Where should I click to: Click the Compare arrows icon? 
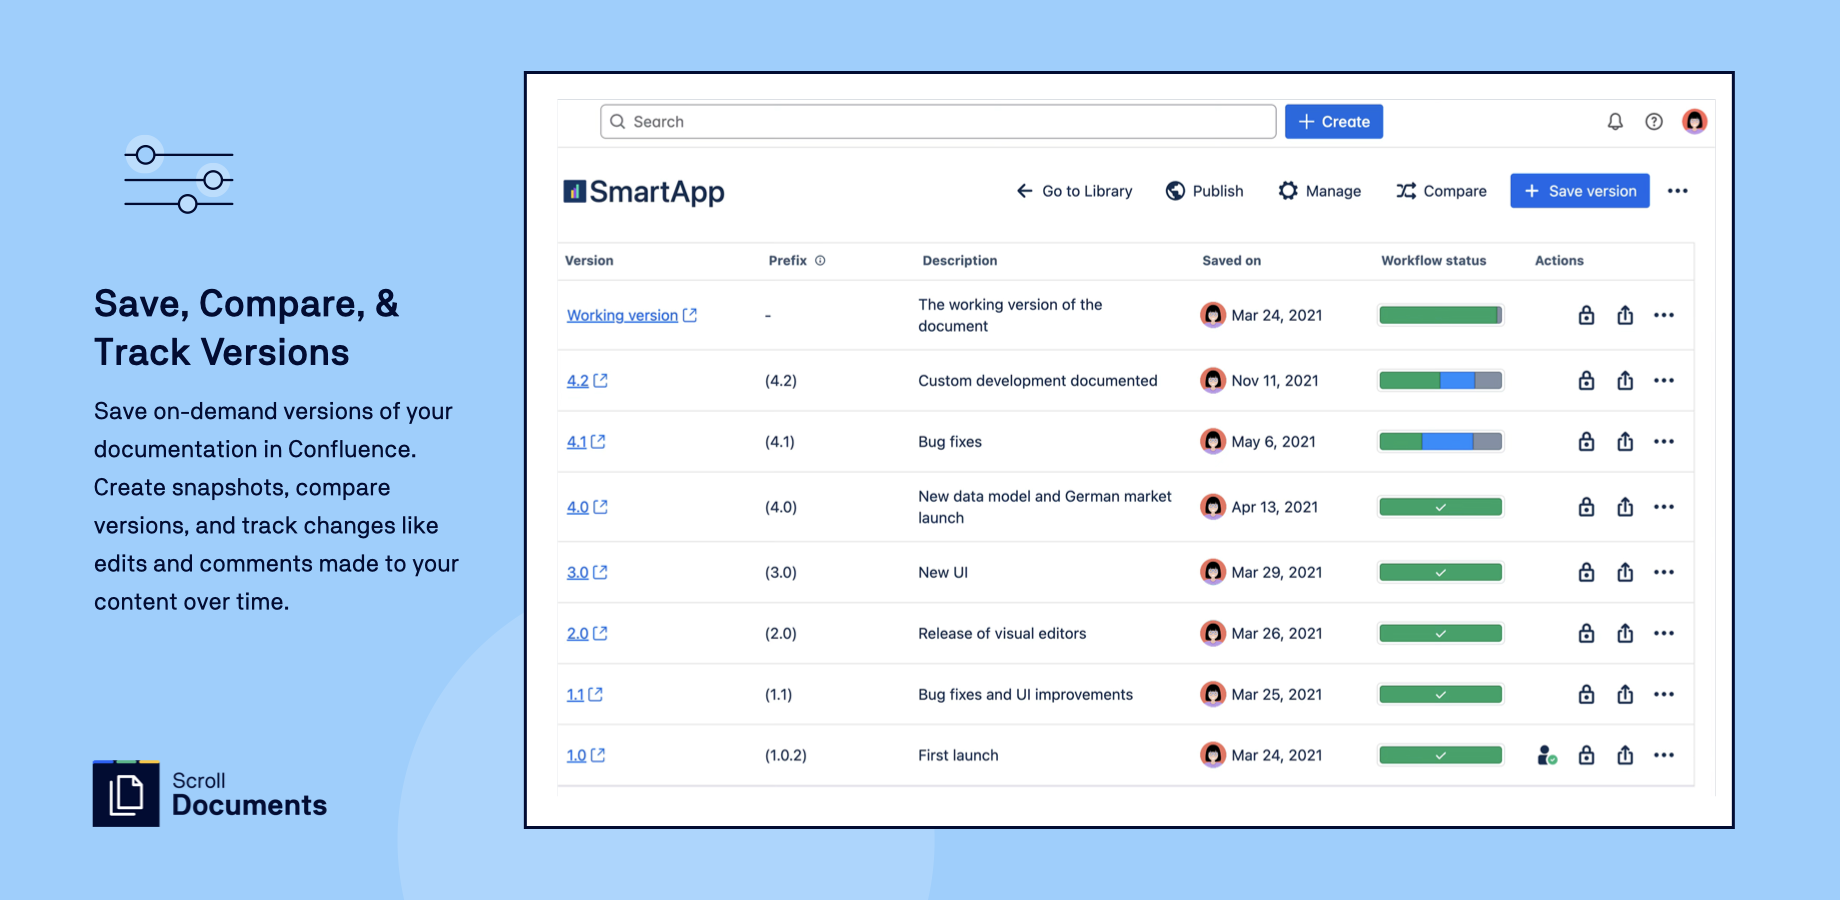tap(1407, 190)
